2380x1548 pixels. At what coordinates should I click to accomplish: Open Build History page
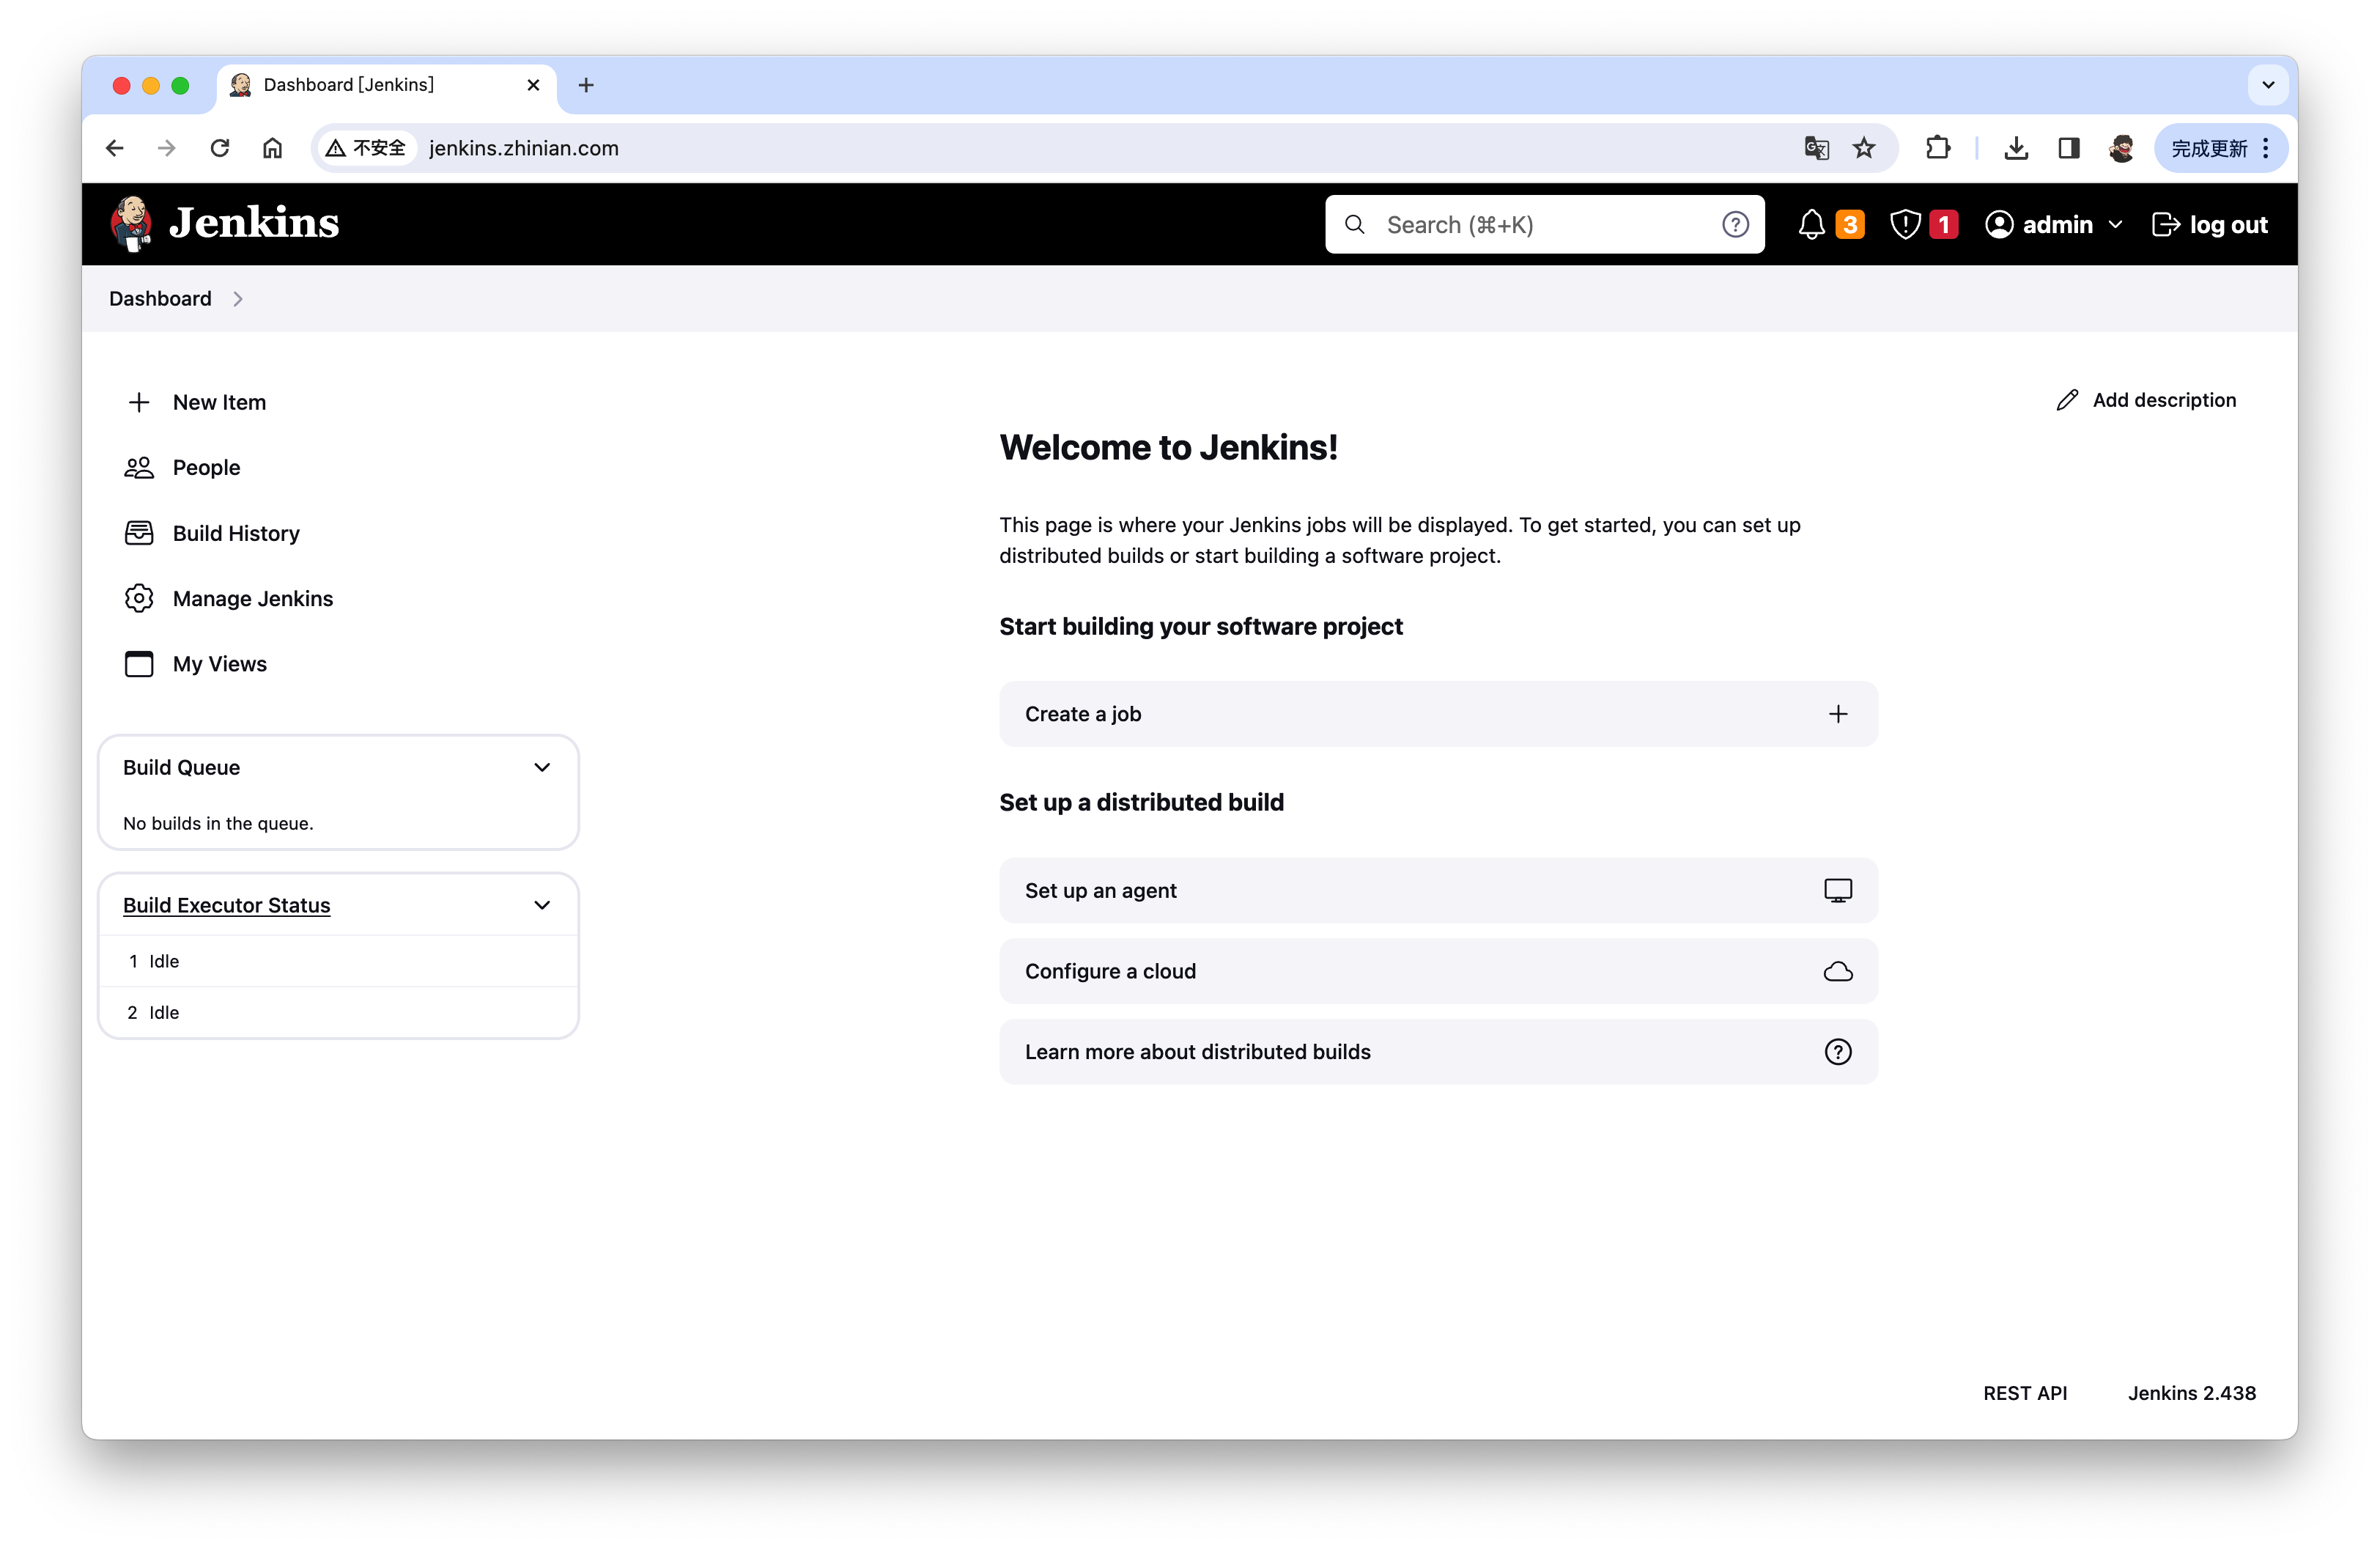click(x=236, y=533)
